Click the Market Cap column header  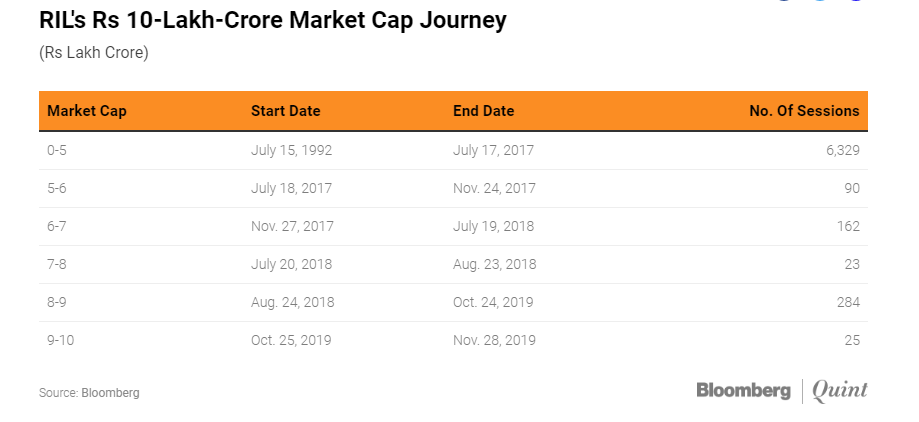[86, 111]
